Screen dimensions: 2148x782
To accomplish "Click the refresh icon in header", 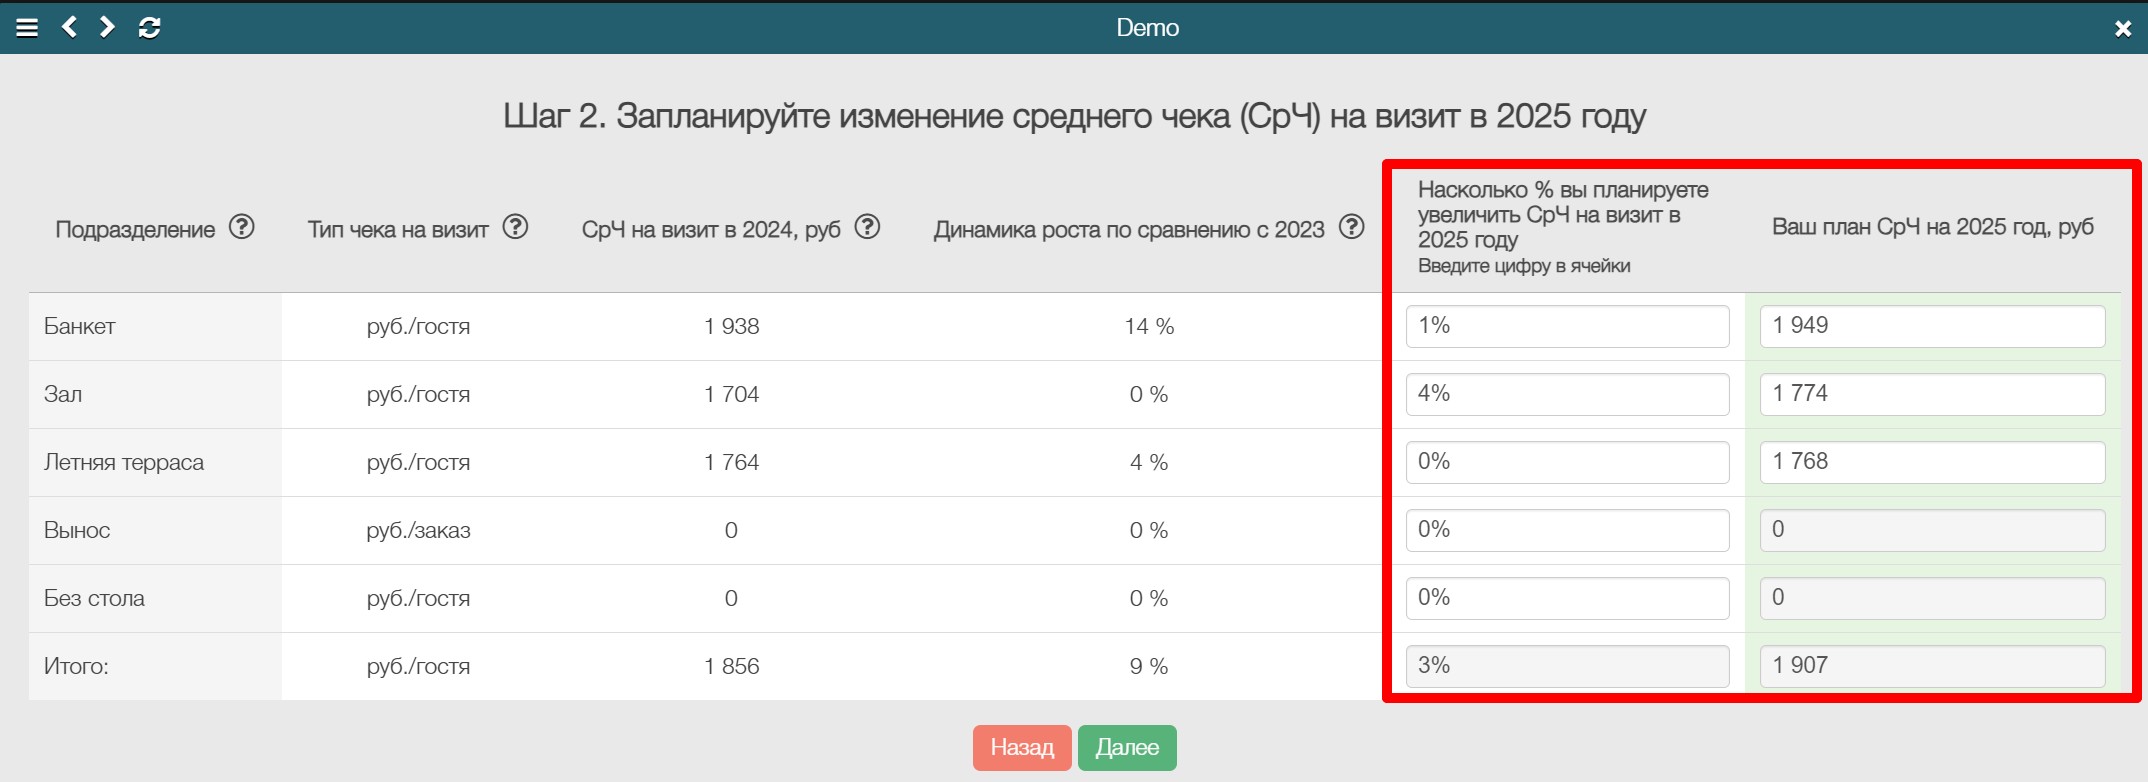I will [x=150, y=28].
